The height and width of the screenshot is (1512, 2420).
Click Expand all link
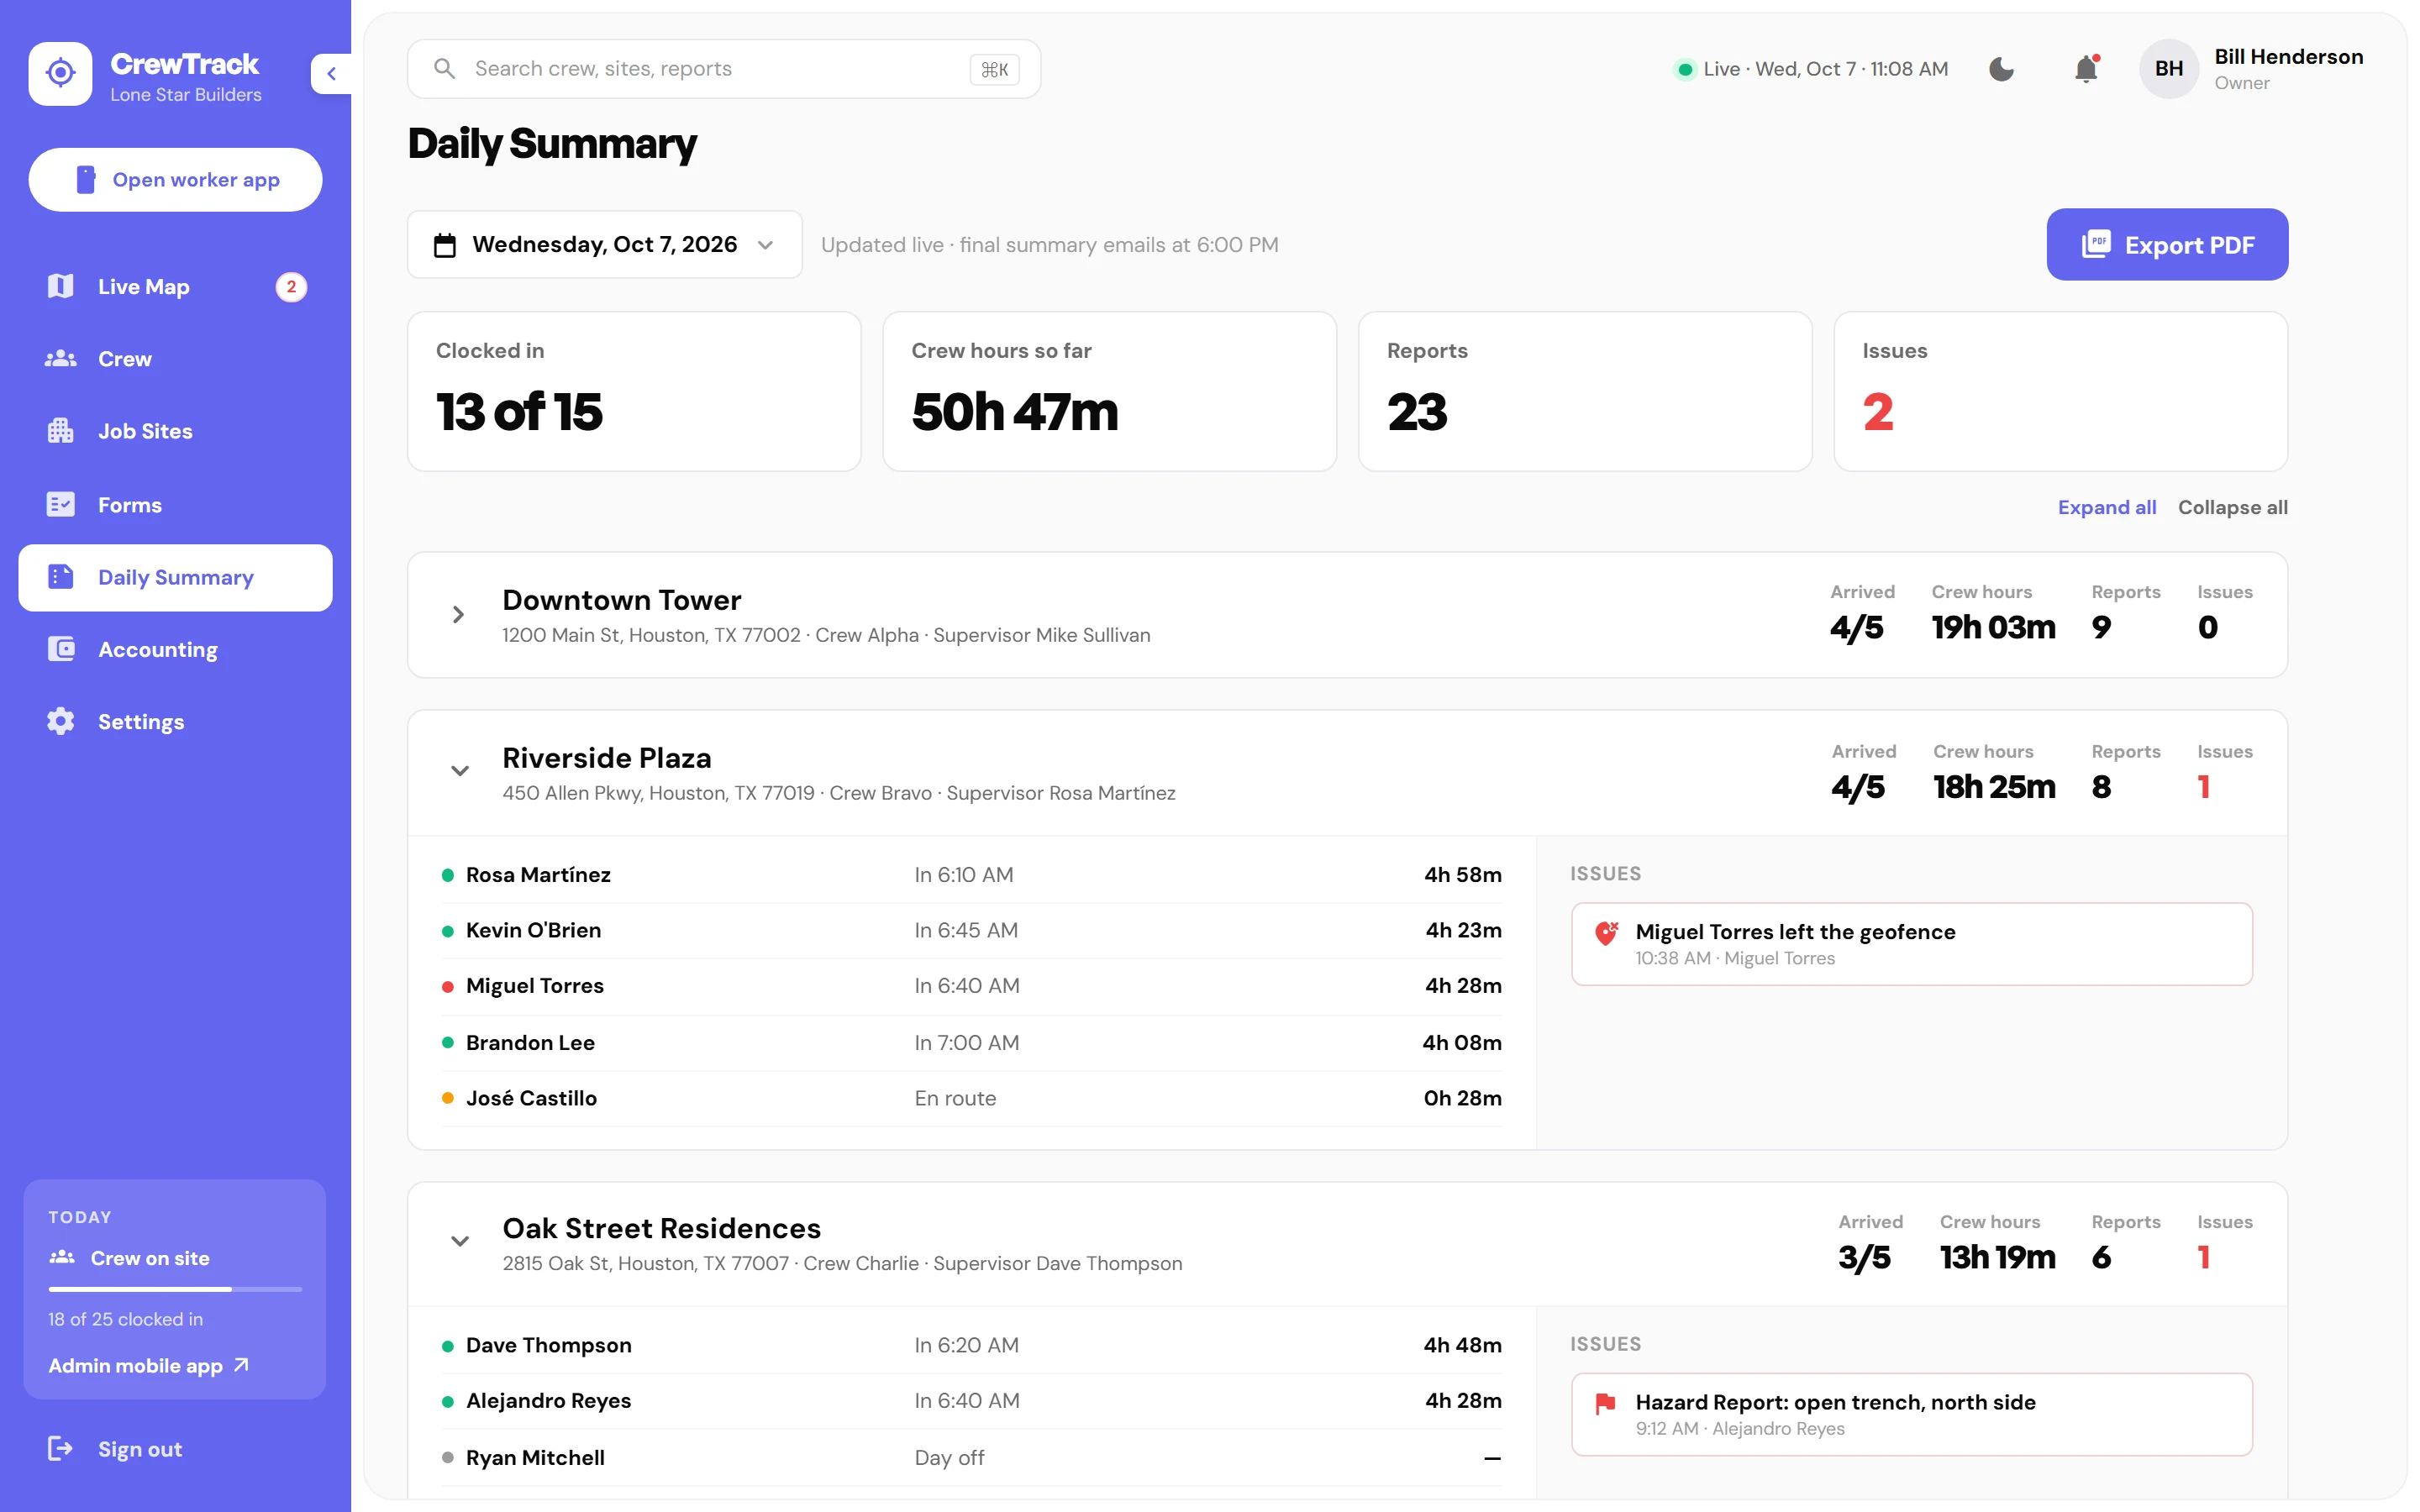tap(2106, 507)
